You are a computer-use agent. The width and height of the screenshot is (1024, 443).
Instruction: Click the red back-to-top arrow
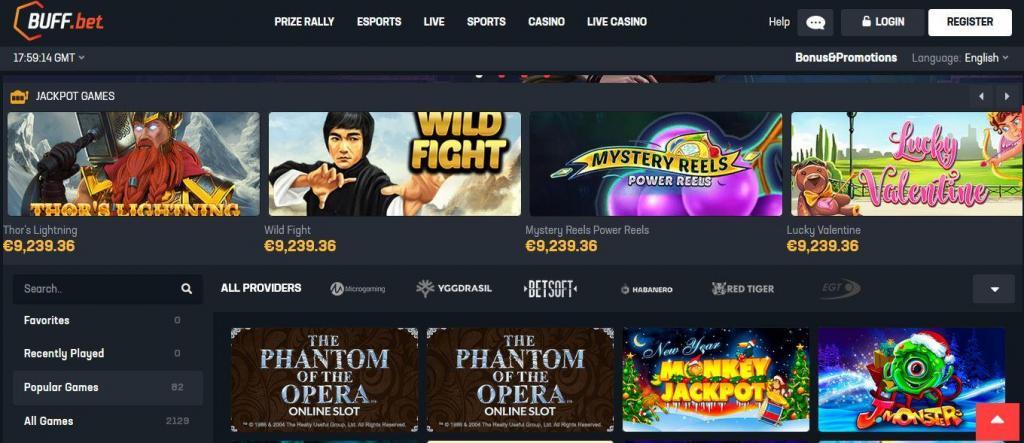click(998, 421)
